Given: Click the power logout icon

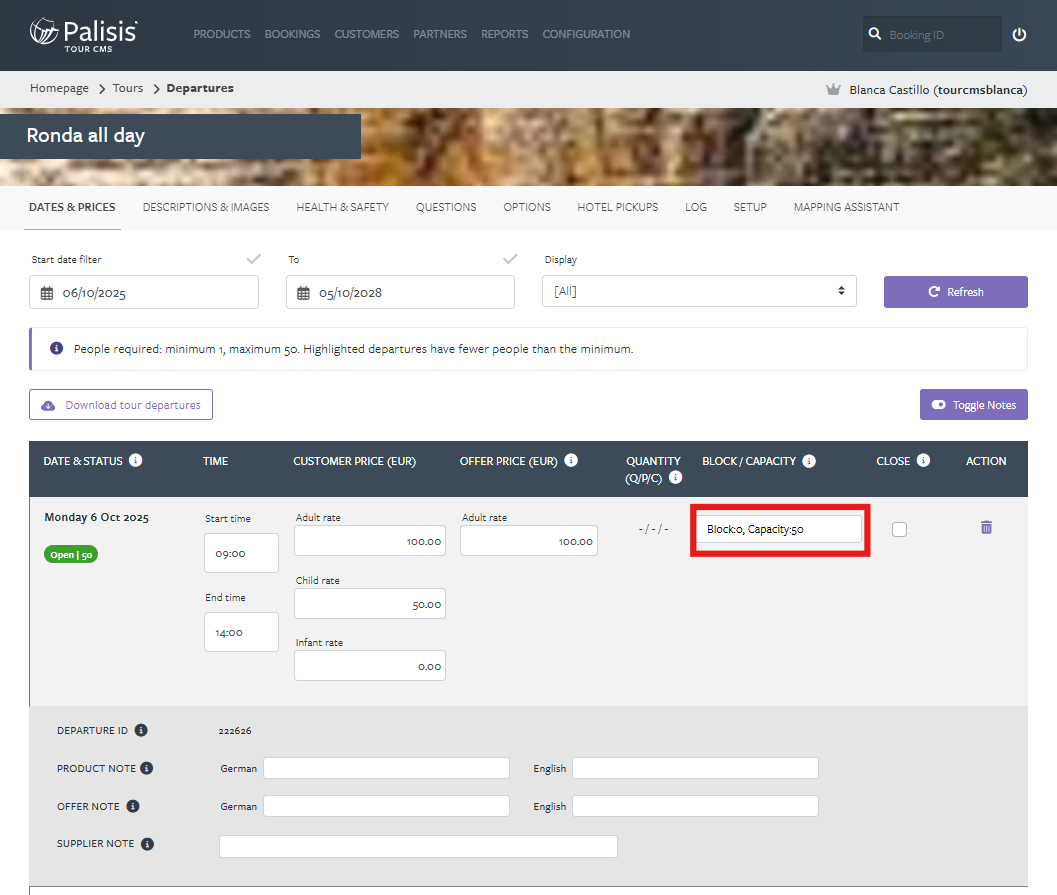Looking at the screenshot, I should coord(1019,34).
